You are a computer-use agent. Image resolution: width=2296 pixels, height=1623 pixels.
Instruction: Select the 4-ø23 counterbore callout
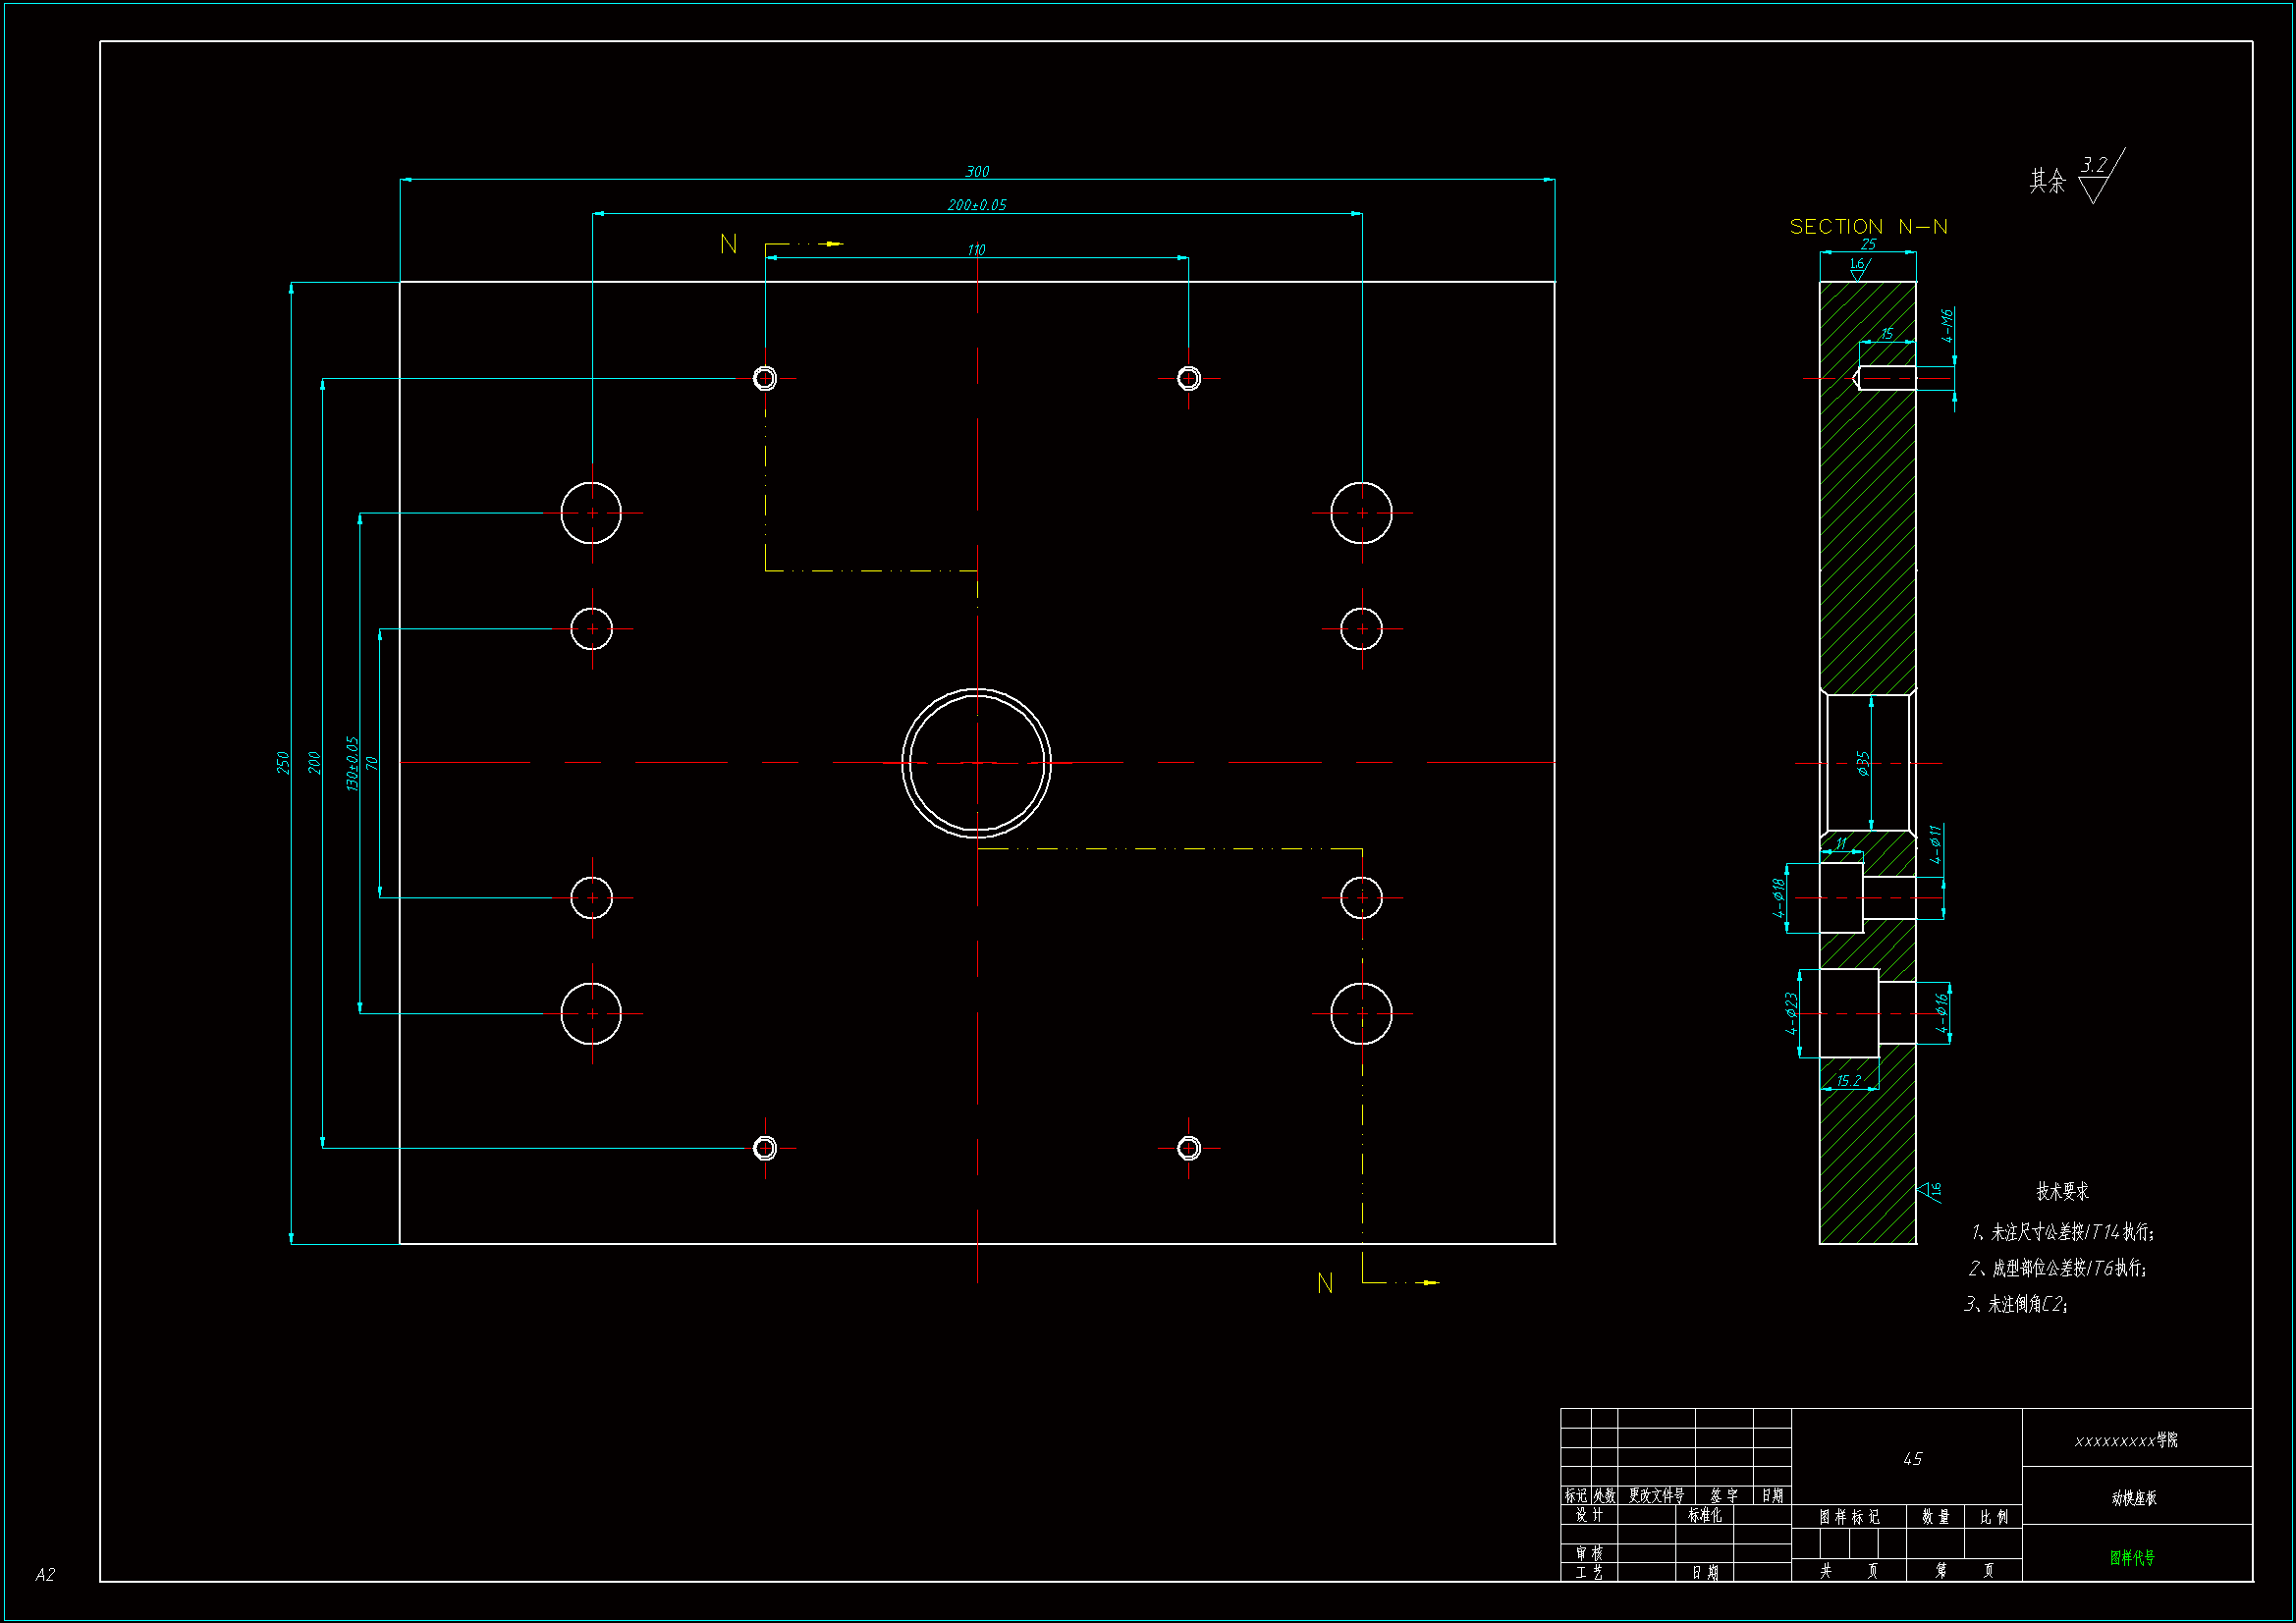point(1792,1013)
